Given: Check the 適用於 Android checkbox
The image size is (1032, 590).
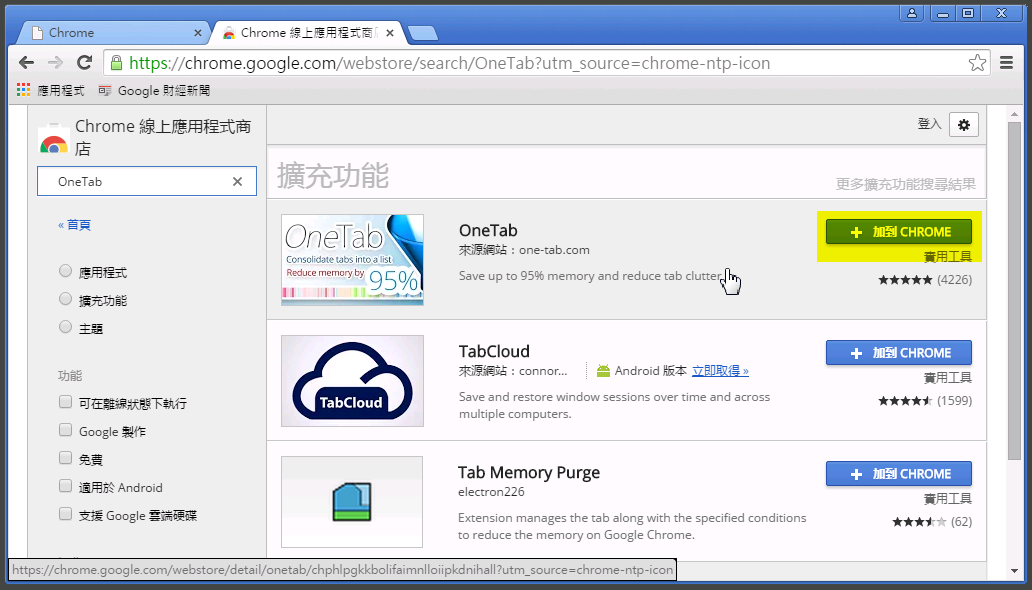Looking at the screenshot, I should (65, 486).
